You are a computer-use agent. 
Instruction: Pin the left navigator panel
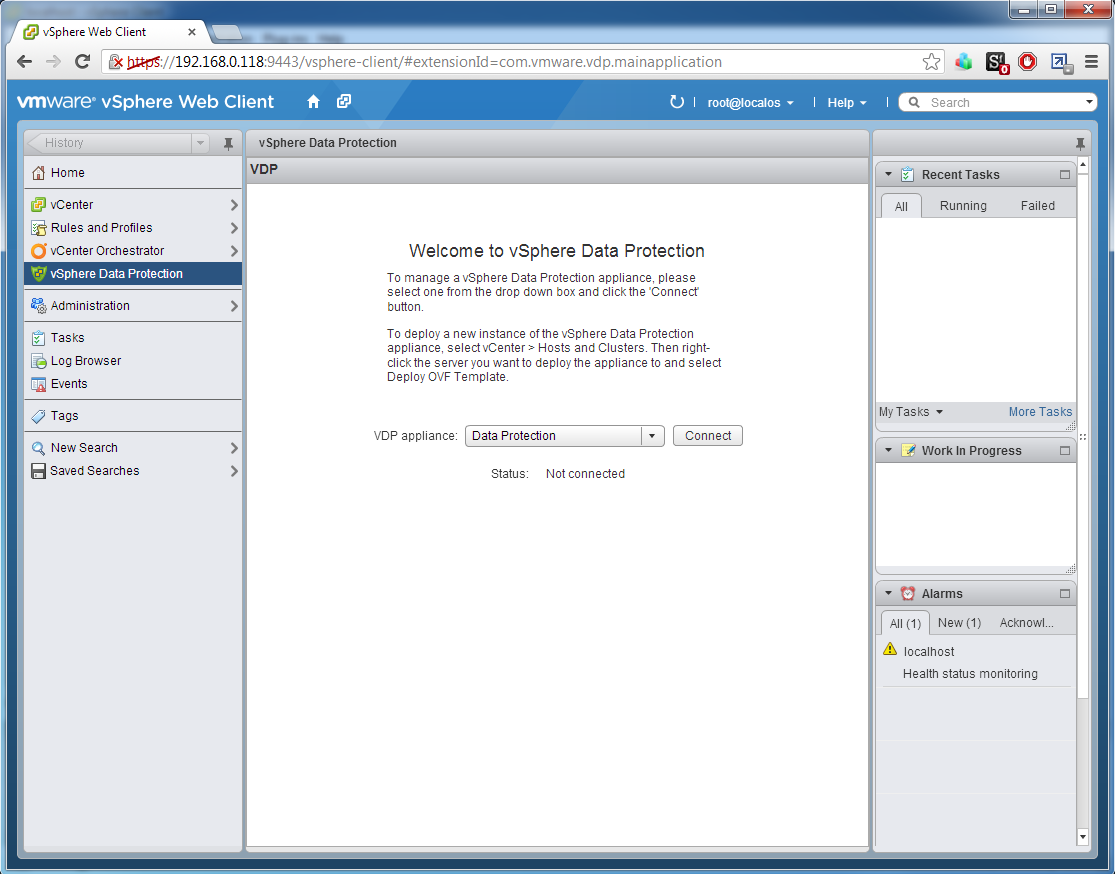228,144
